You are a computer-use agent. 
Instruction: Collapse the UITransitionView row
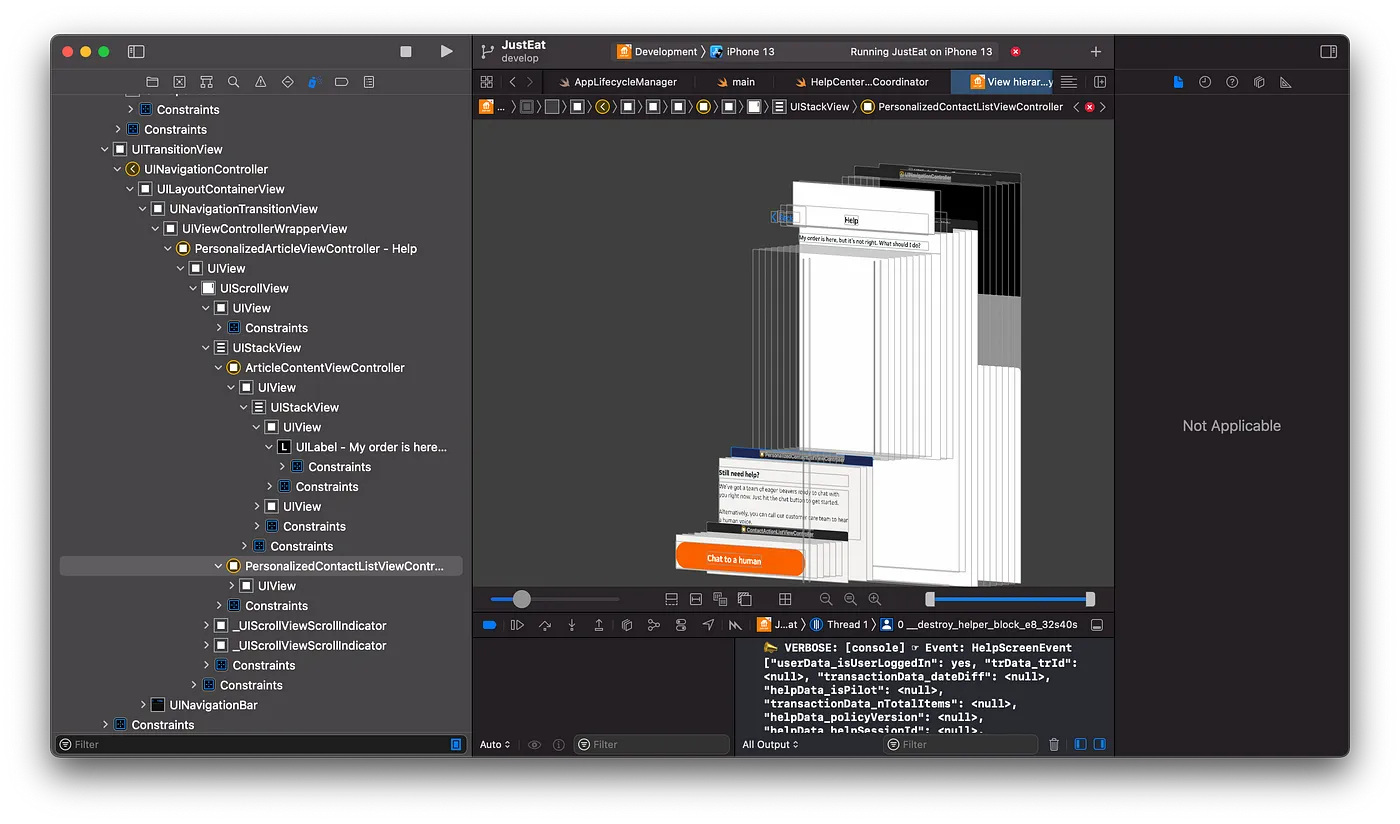105,149
